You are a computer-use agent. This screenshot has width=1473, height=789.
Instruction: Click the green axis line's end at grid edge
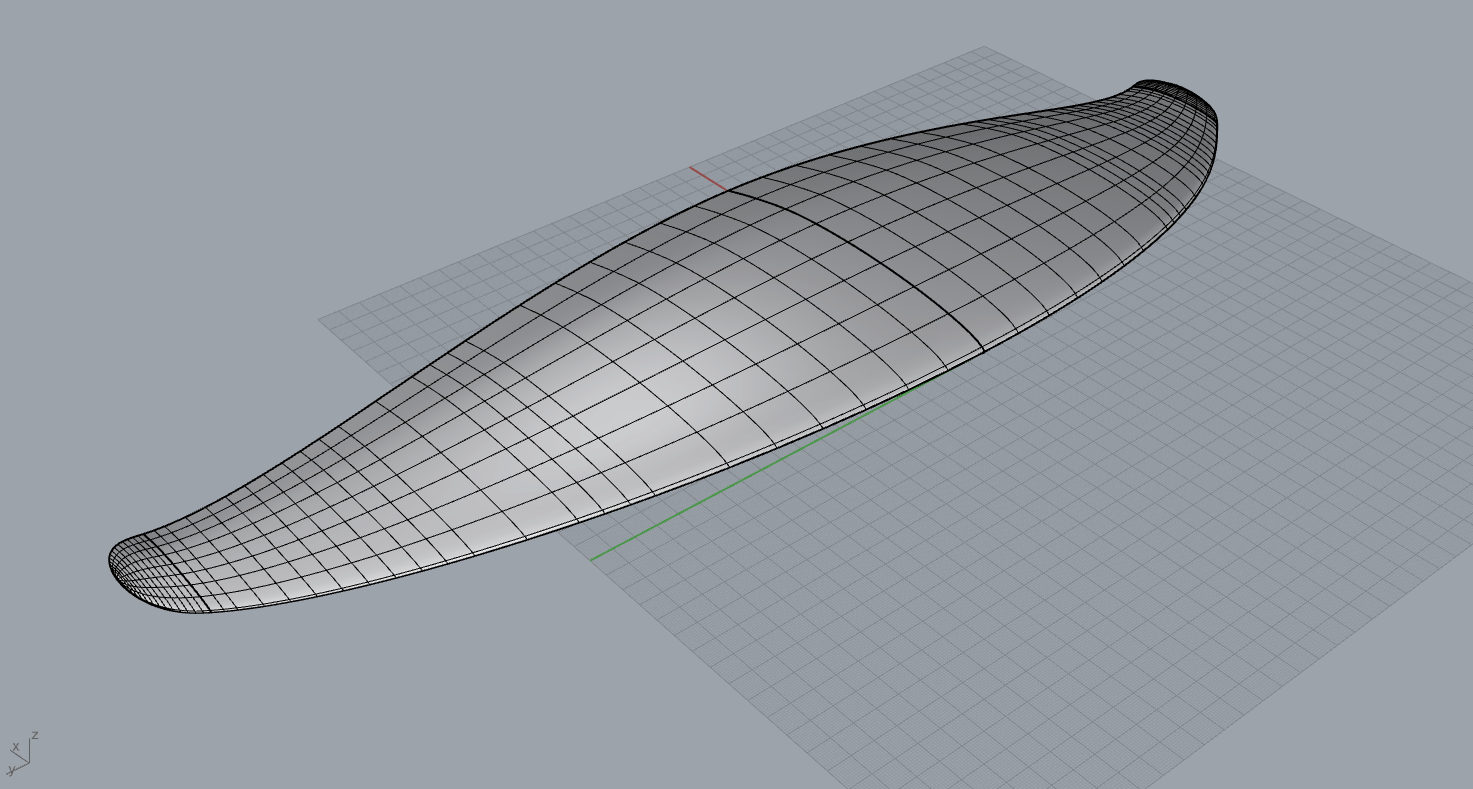pos(591,560)
